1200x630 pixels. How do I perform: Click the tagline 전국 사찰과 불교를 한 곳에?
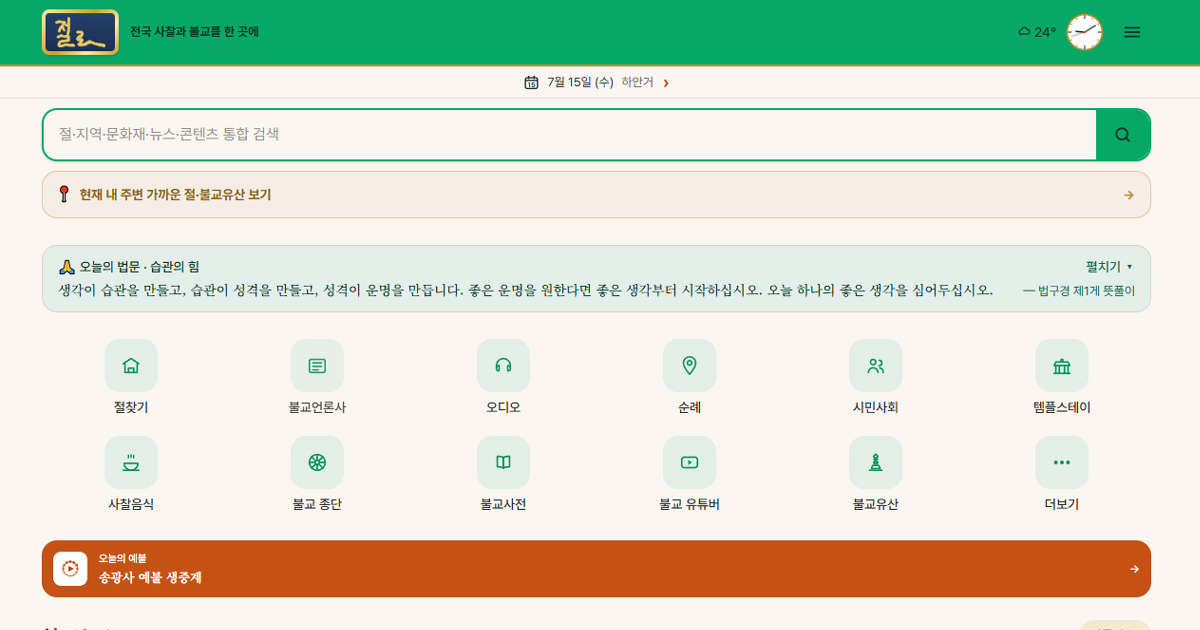(194, 32)
